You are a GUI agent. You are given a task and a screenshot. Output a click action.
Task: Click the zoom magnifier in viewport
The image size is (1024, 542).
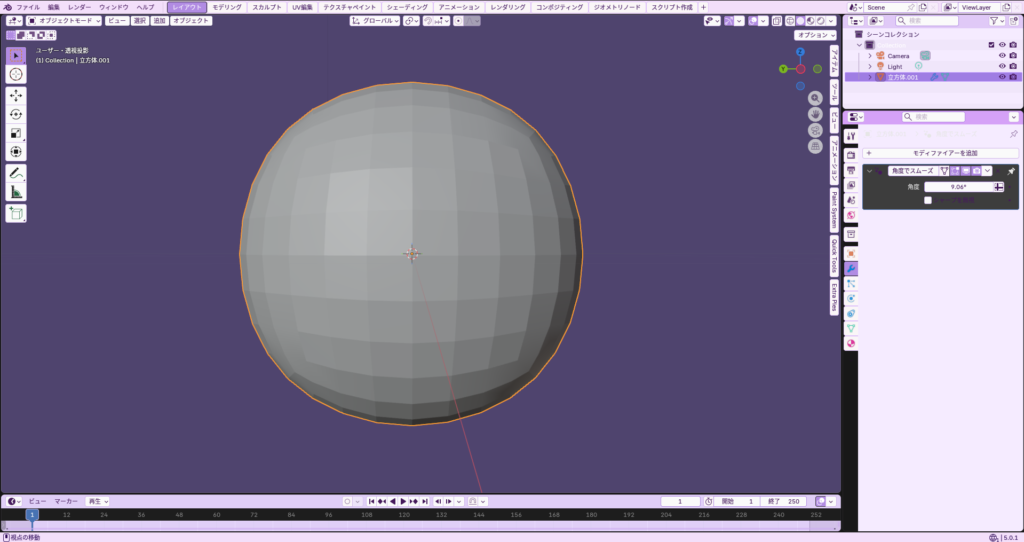[815, 98]
